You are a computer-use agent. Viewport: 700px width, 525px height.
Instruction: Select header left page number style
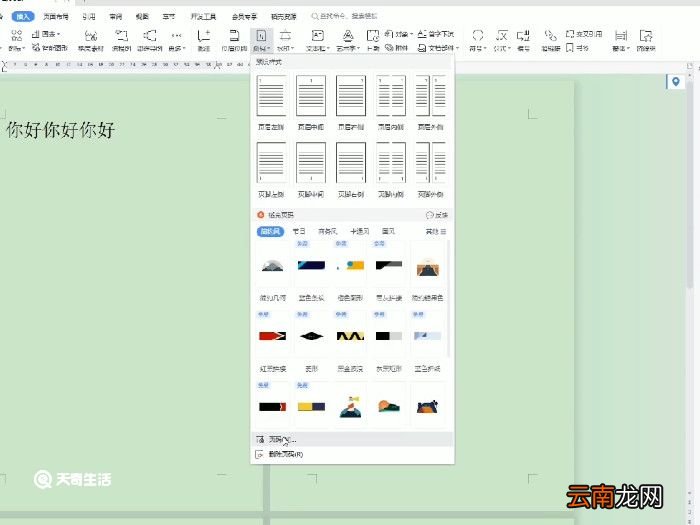tap(271, 102)
